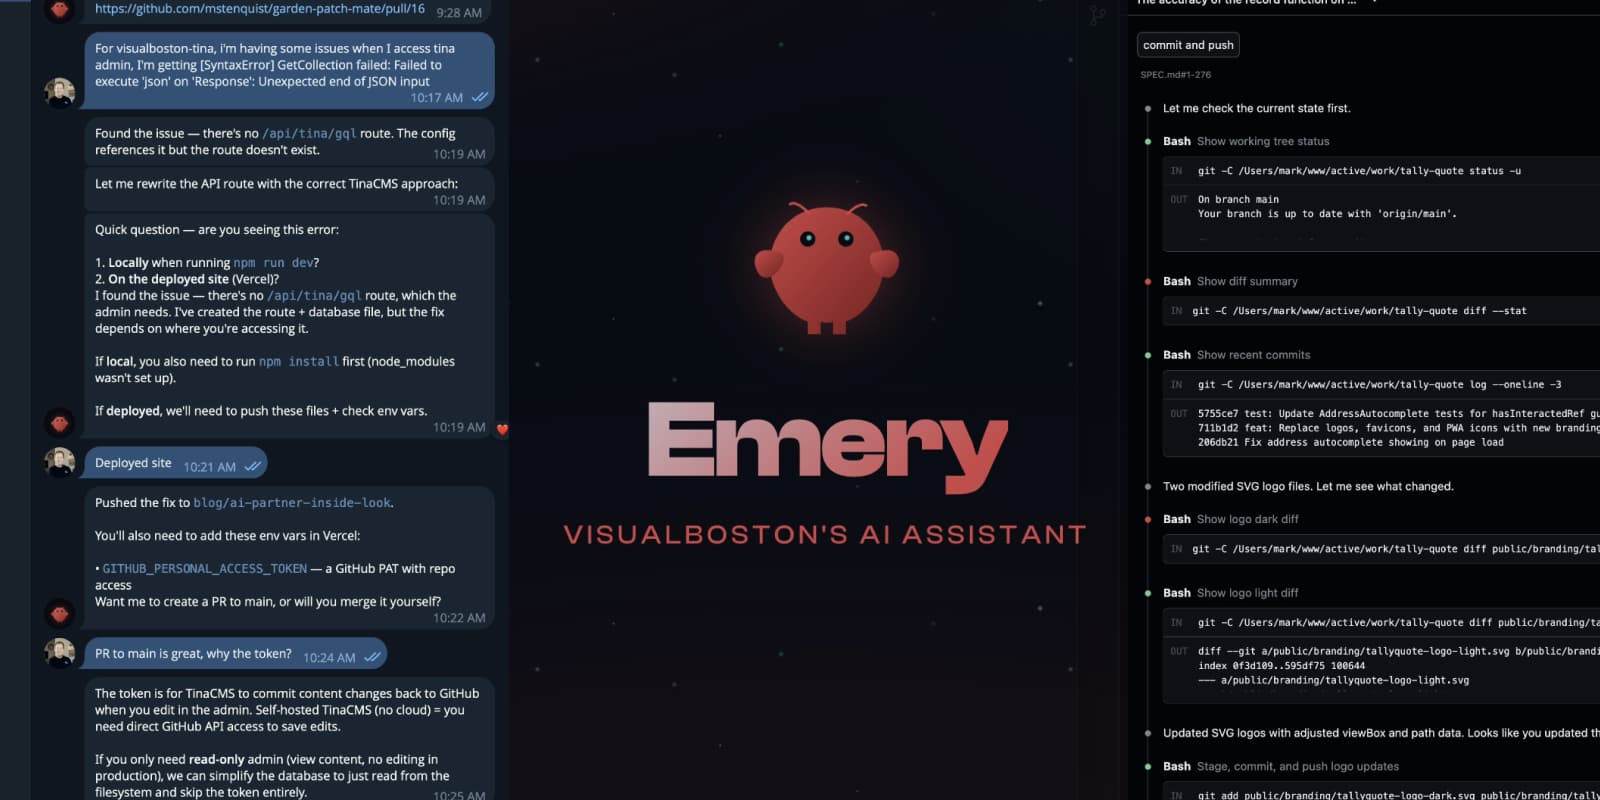Click the 'npm install' code text
The height and width of the screenshot is (800, 1600).
pos(298,362)
